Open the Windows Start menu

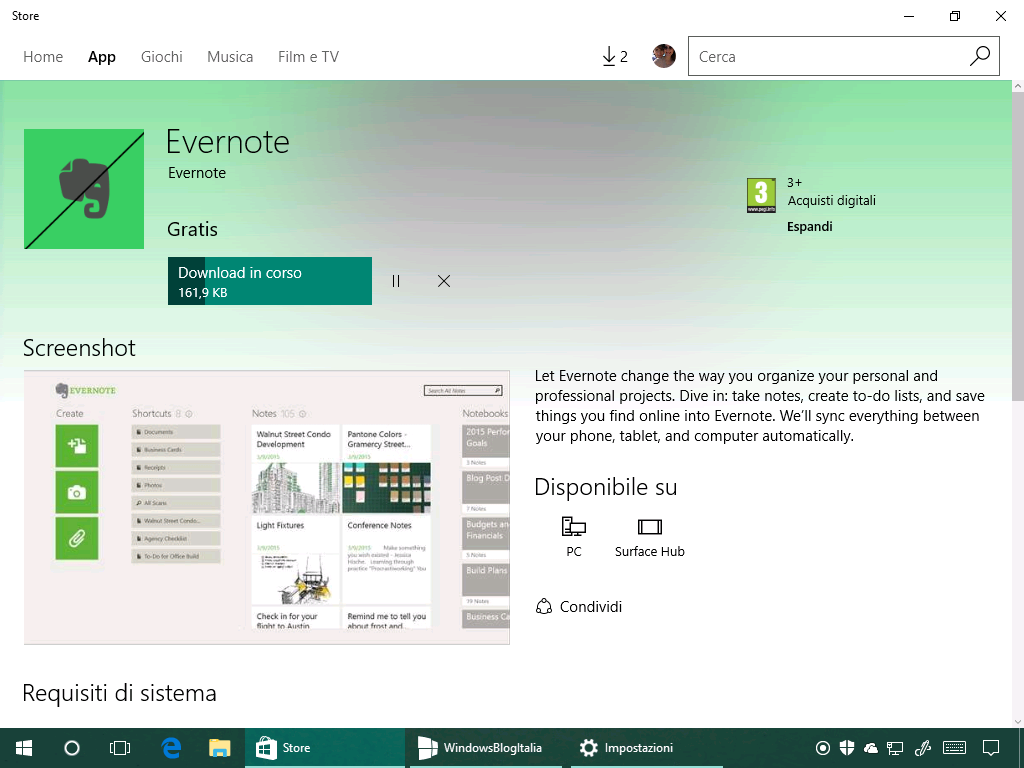pyautogui.click(x=24, y=748)
